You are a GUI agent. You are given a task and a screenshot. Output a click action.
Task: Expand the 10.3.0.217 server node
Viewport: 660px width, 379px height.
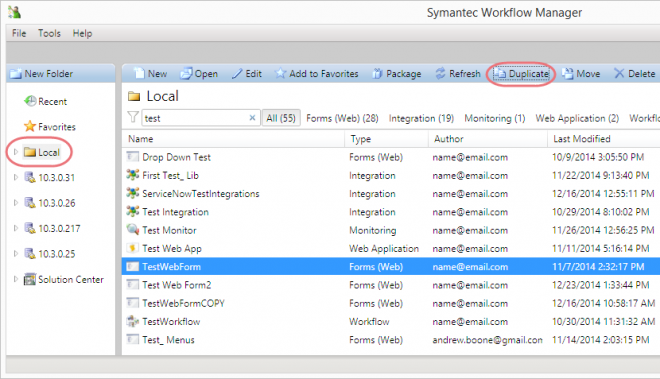[x=16, y=228]
